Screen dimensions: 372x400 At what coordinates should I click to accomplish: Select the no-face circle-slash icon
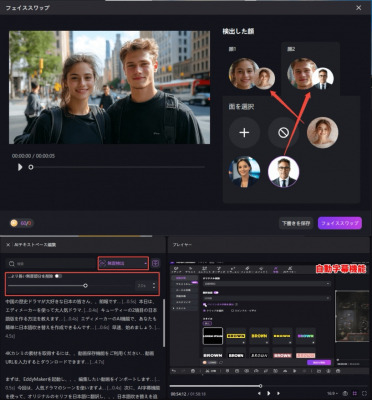[283, 133]
